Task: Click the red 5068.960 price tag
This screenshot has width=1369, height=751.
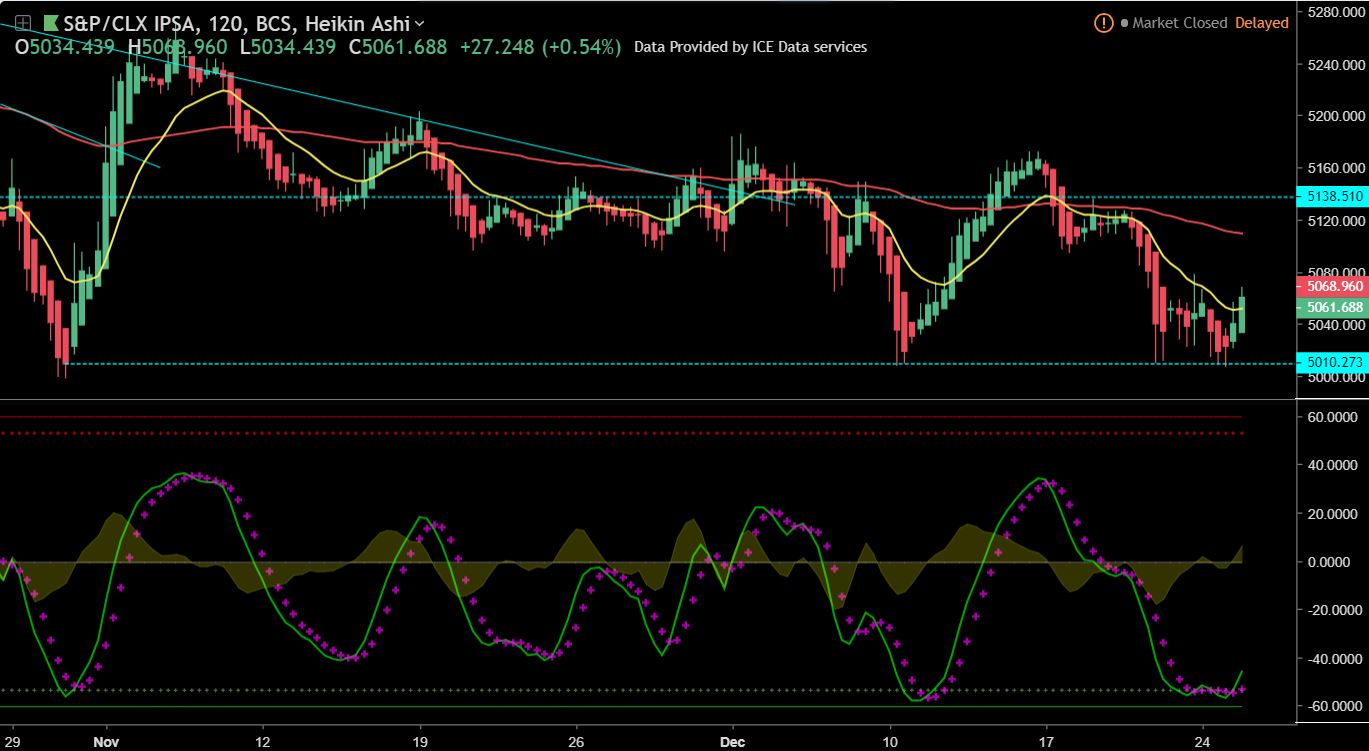Action: [1331, 286]
